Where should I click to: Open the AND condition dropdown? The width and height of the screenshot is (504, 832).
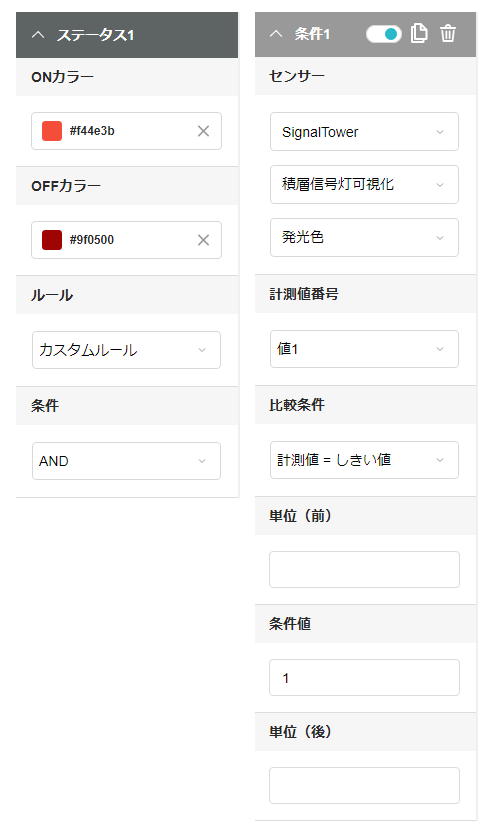(x=126, y=461)
